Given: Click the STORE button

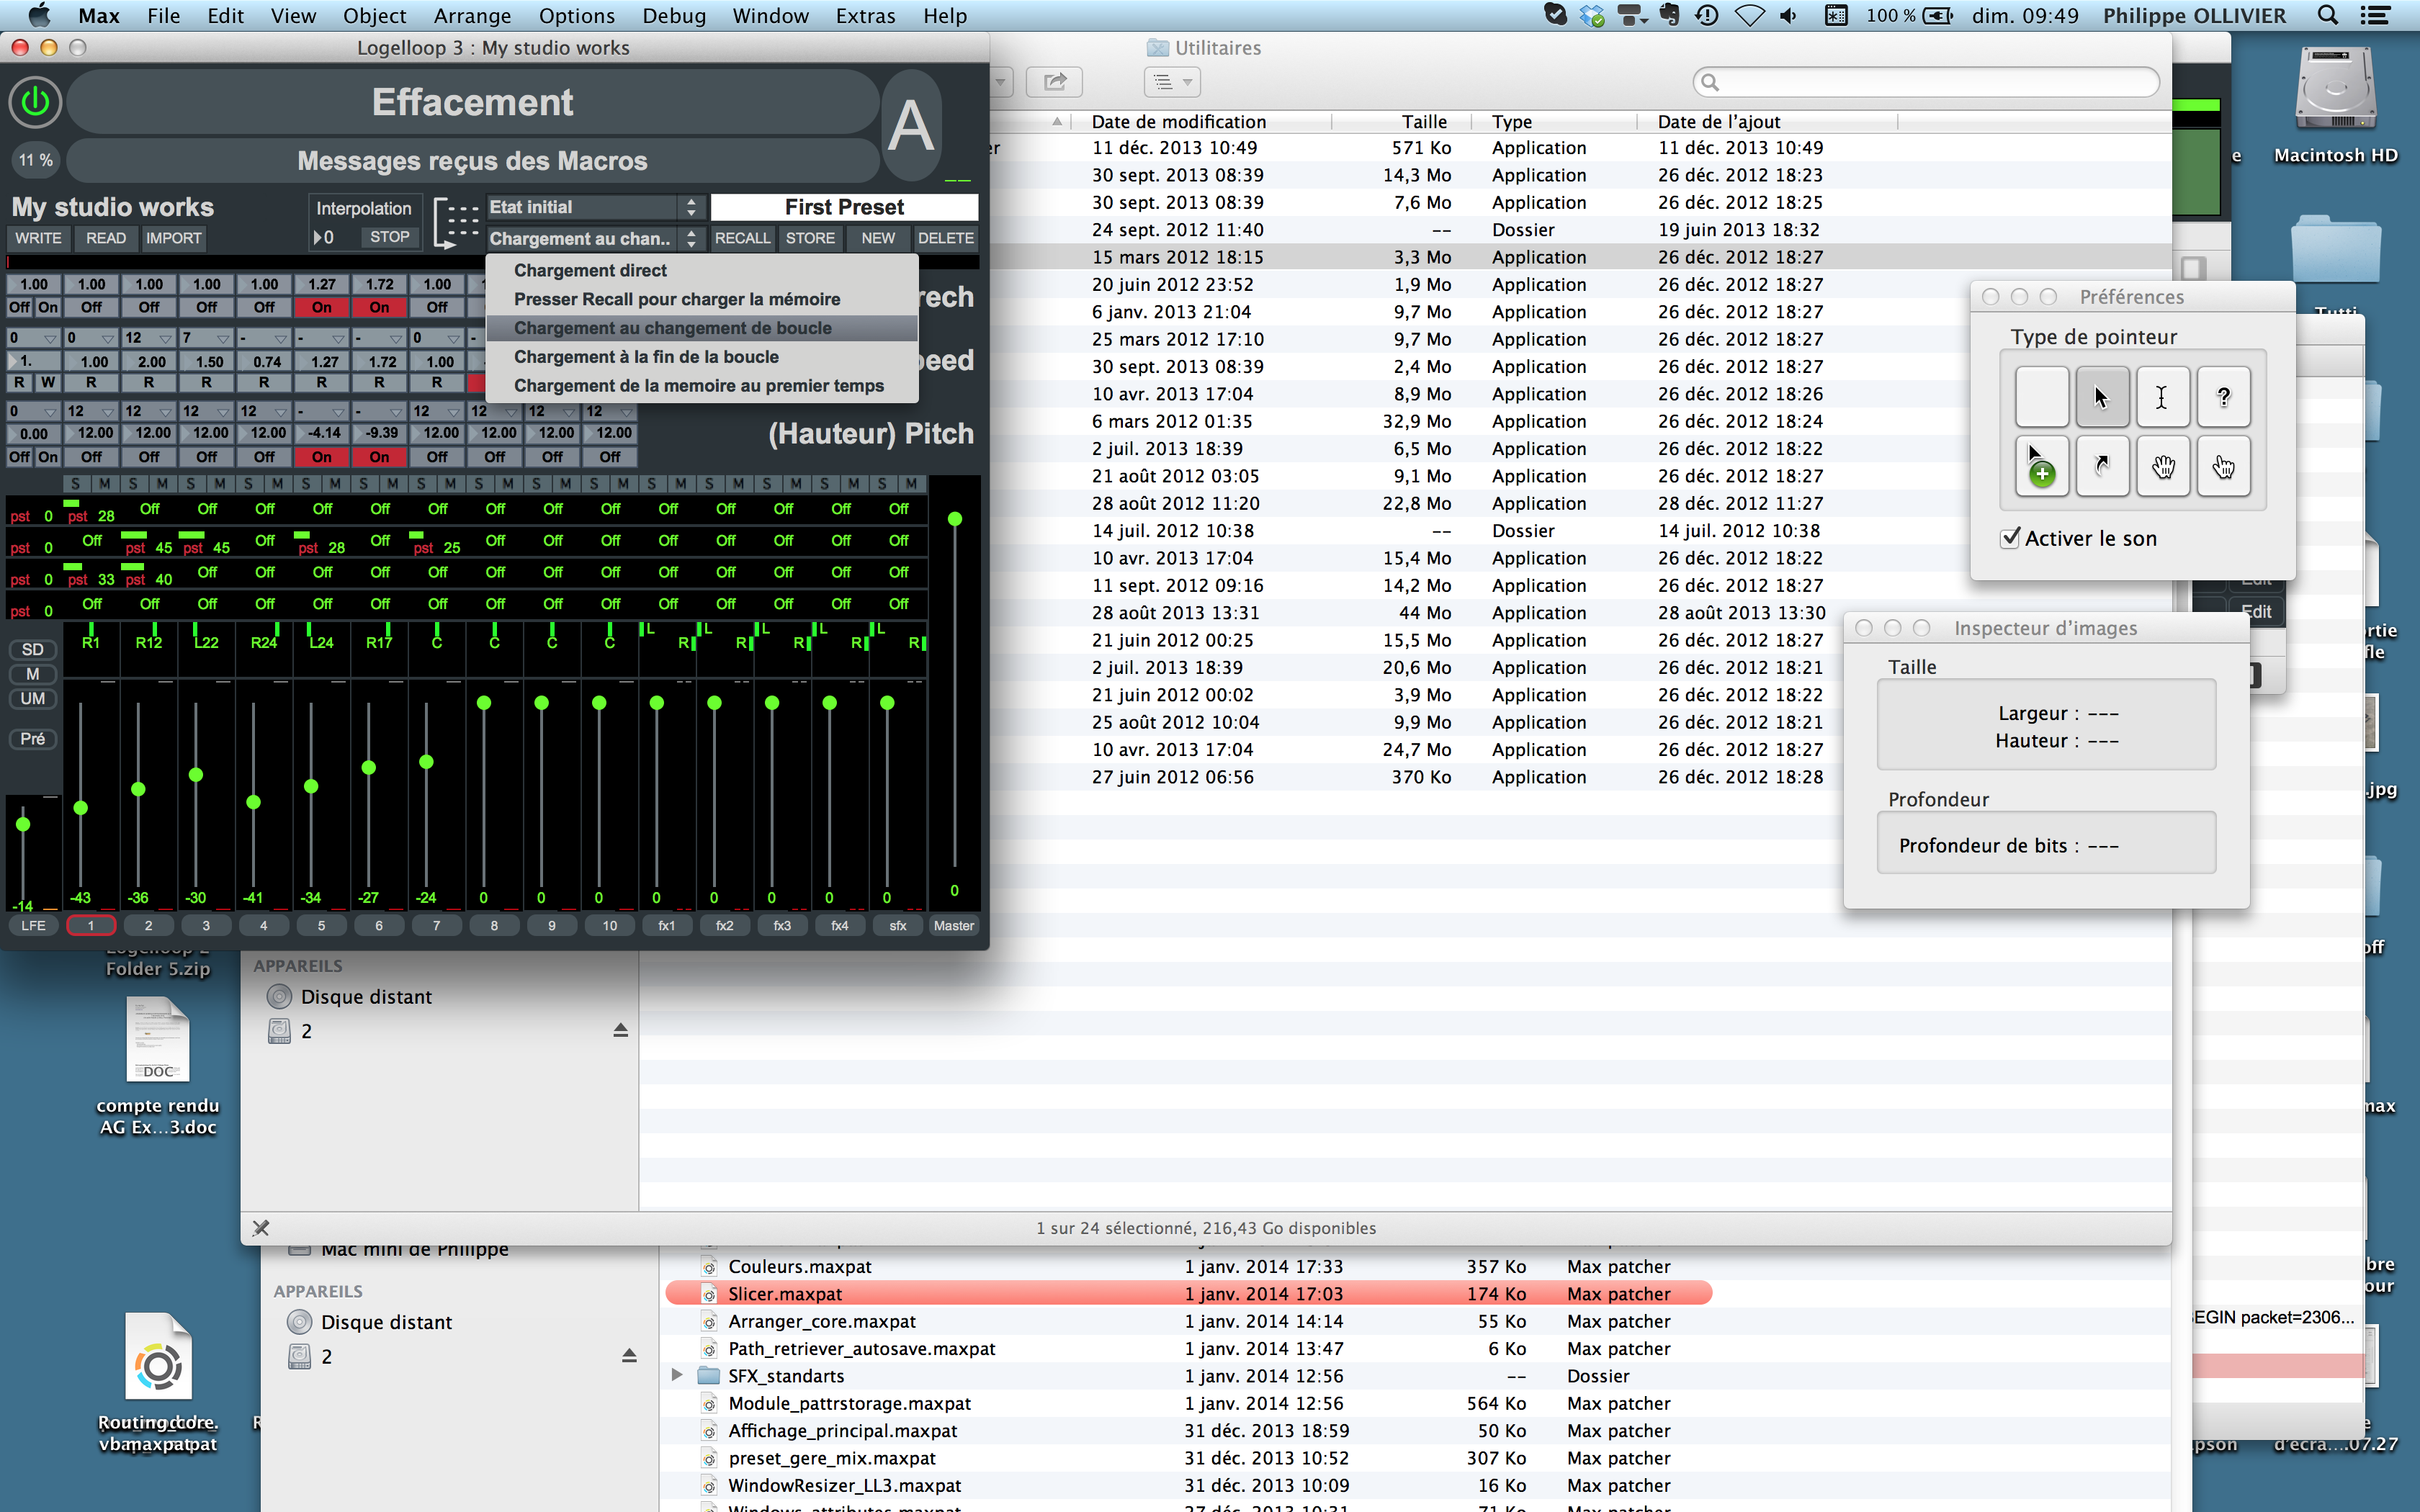Looking at the screenshot, I should [810, 238].
